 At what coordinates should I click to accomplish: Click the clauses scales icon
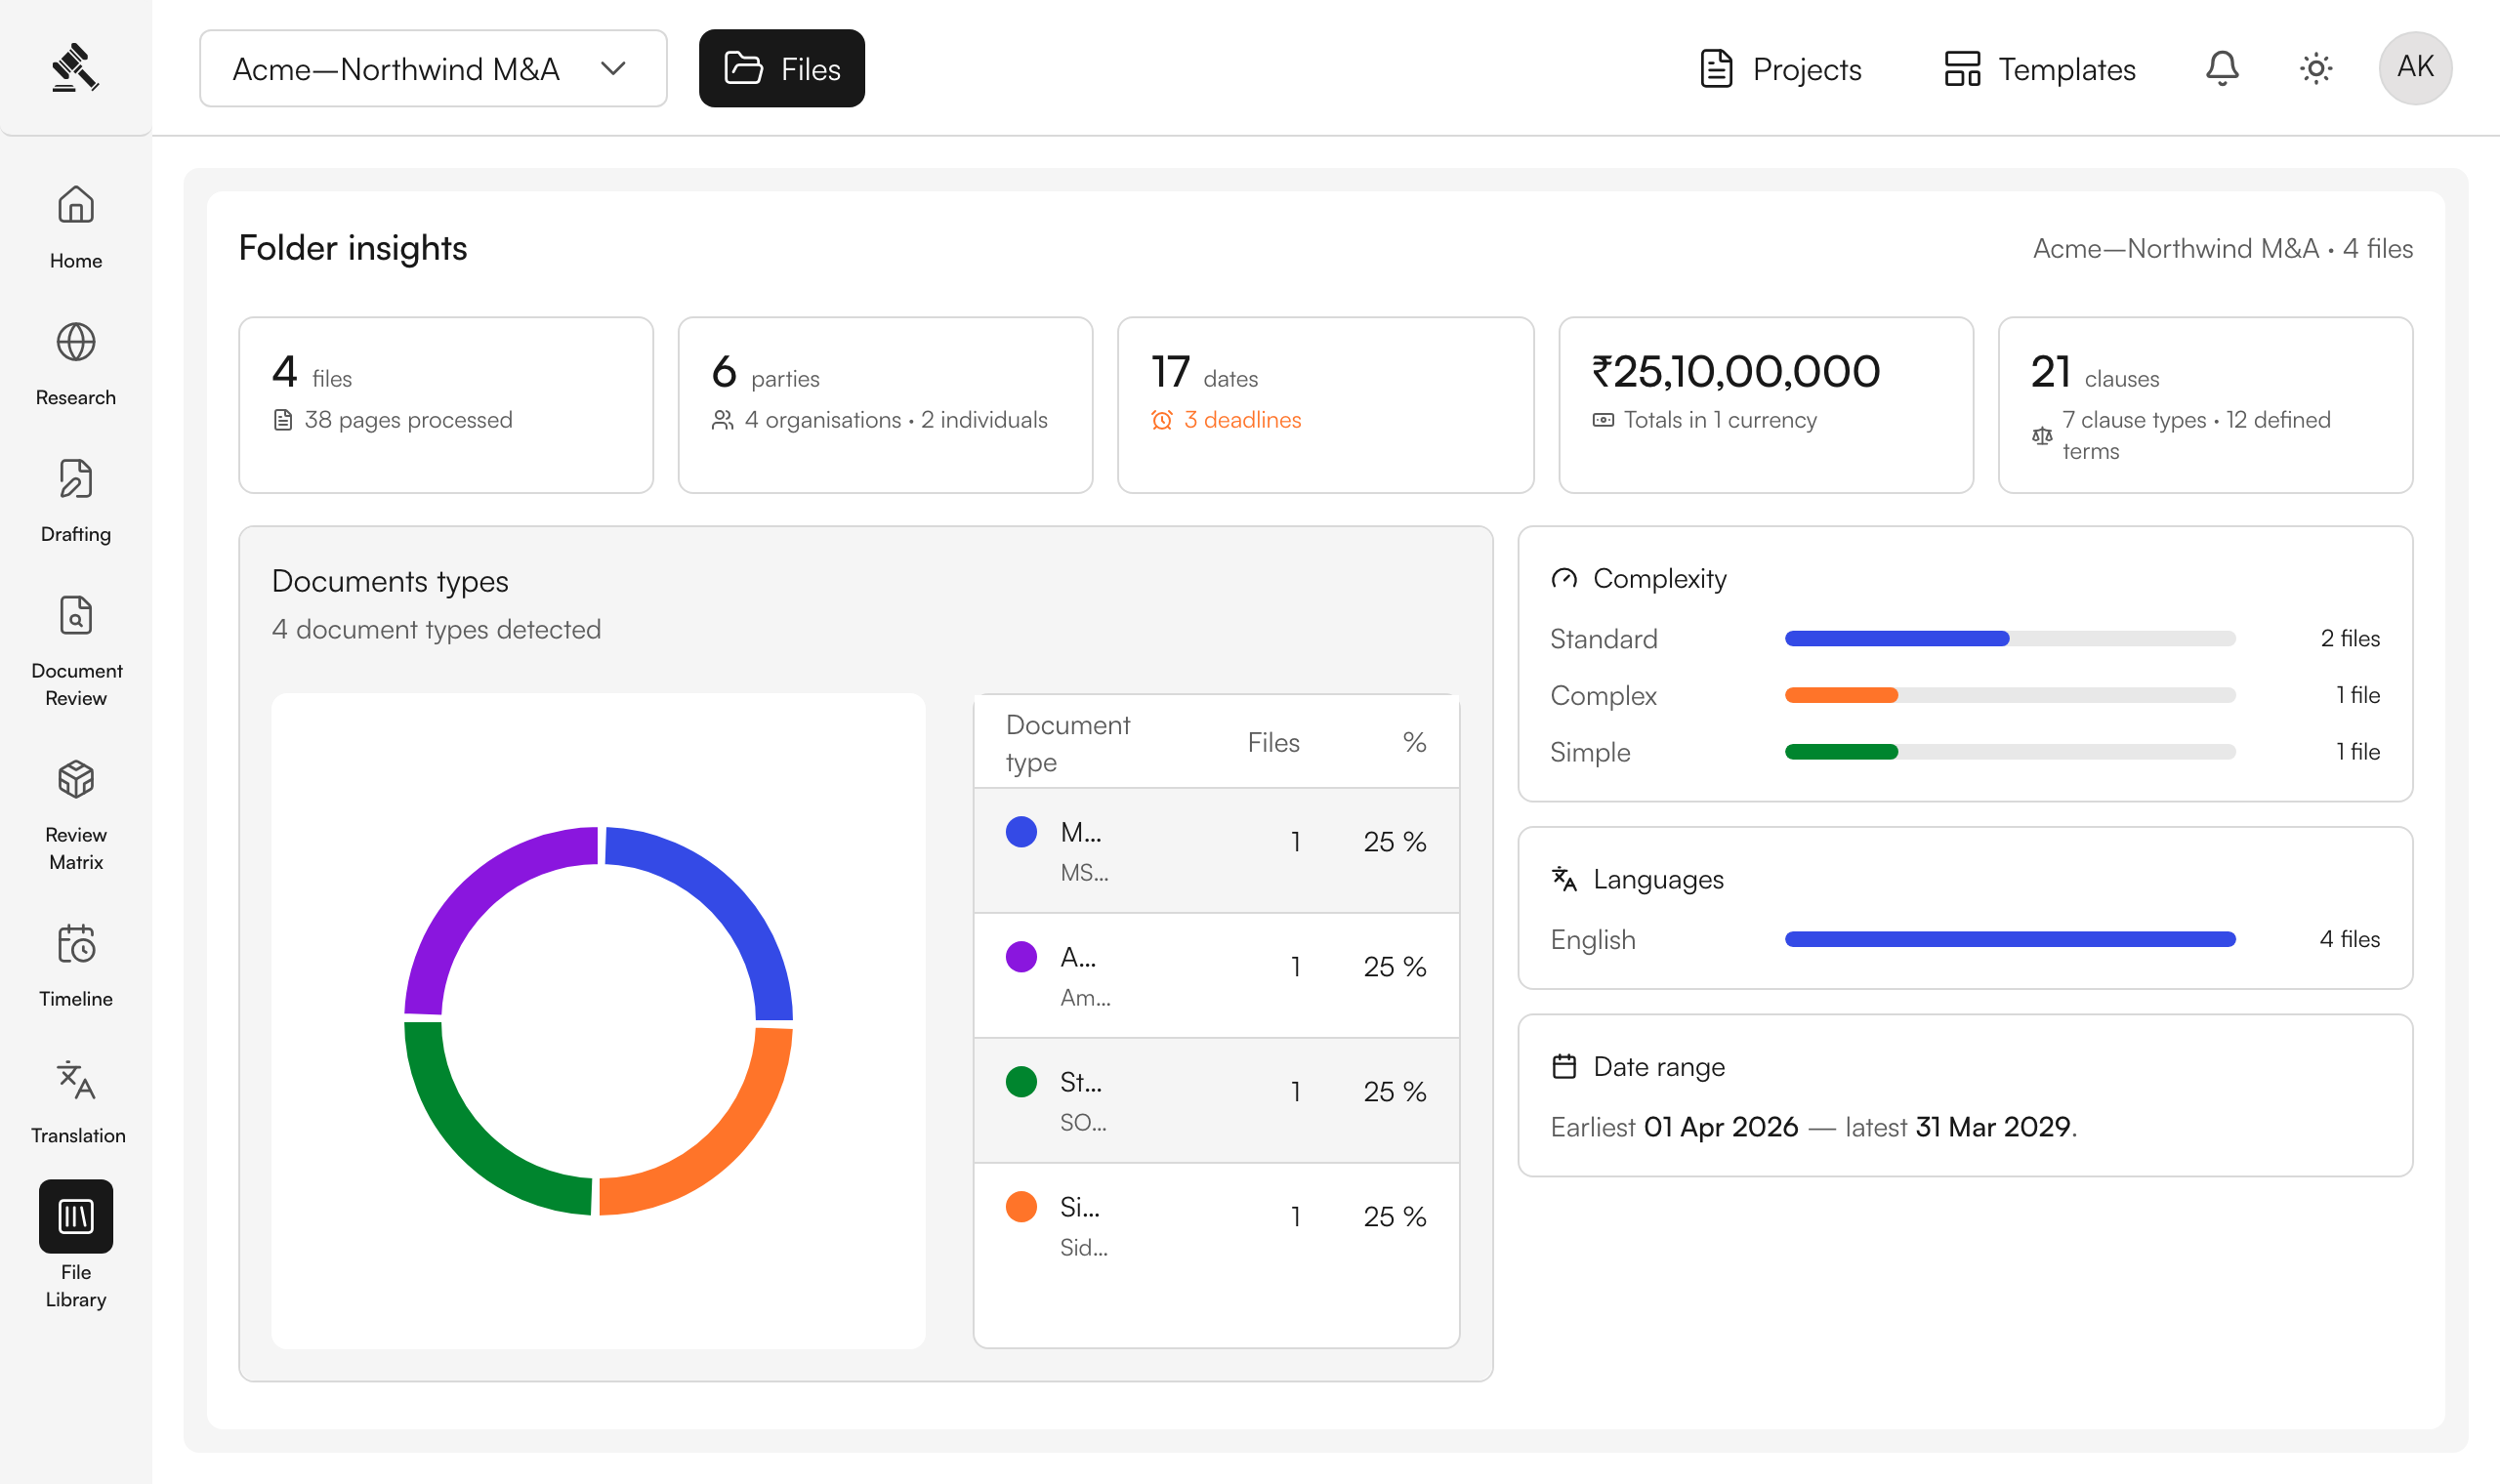[2042, 436]
